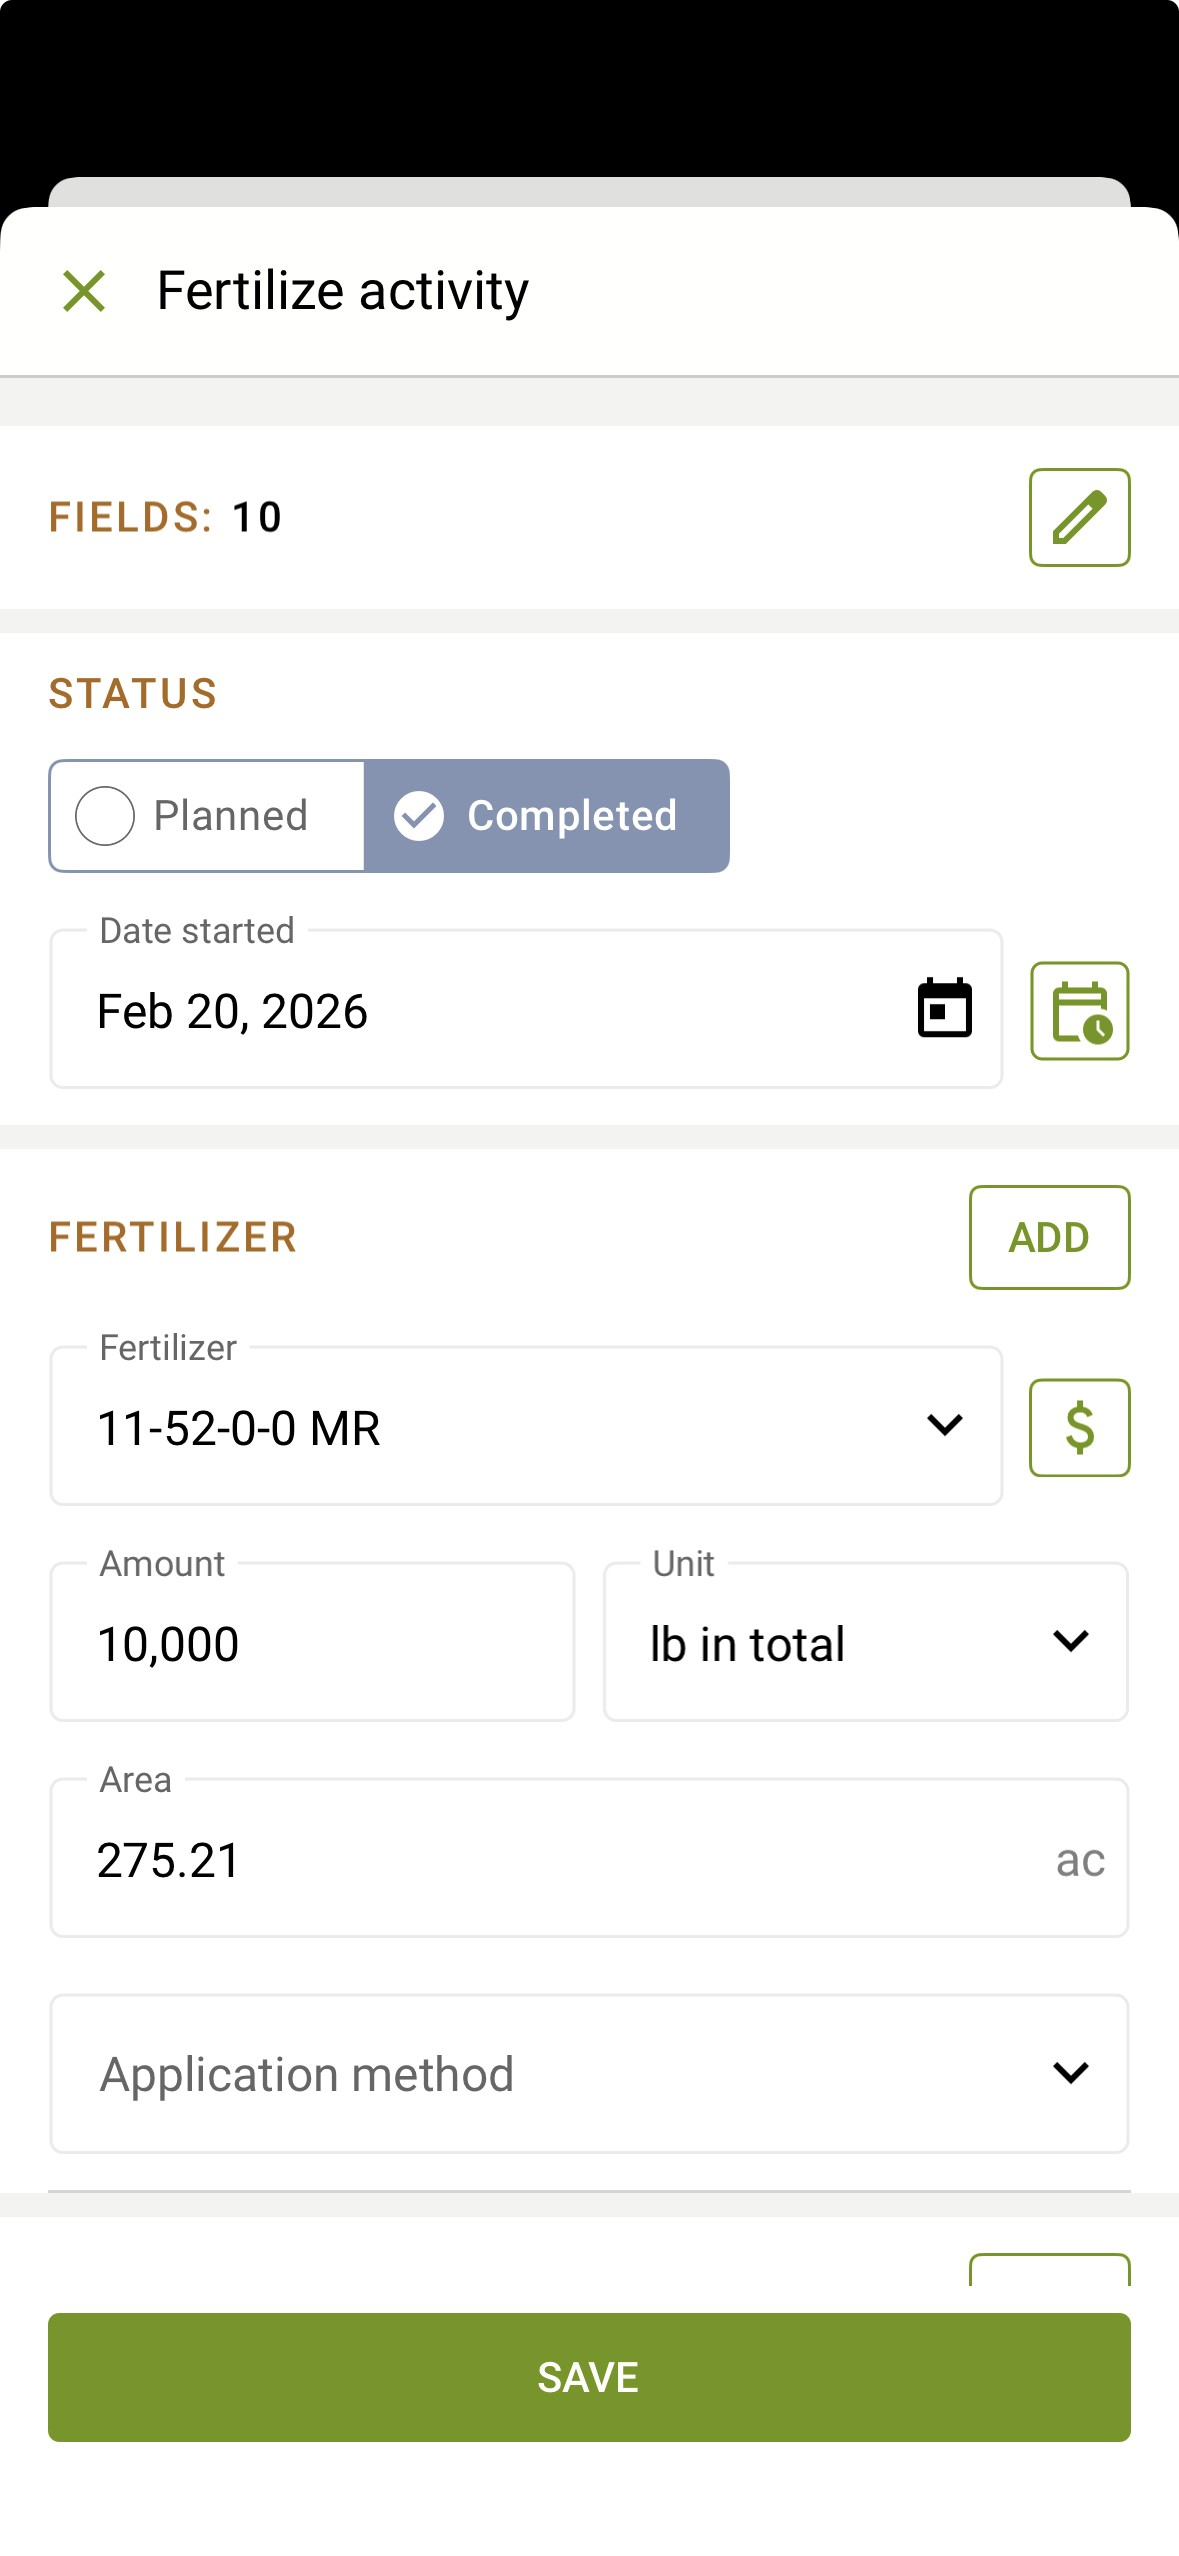
Task: Save the fertilize activity
Action: [589, 2377]
